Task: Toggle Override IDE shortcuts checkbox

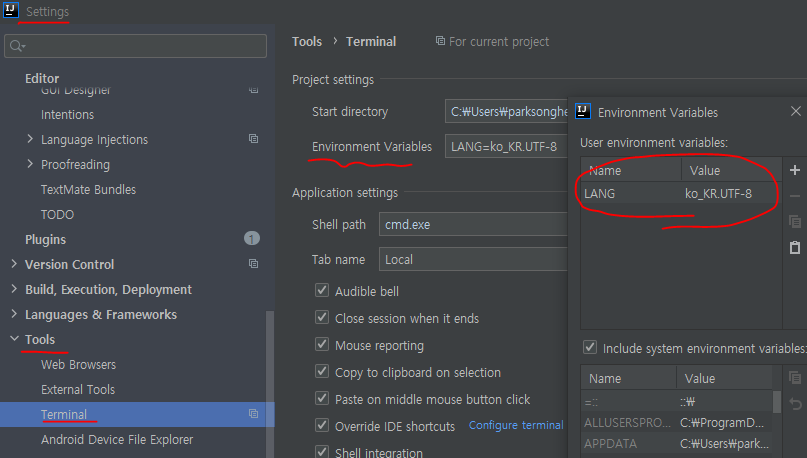Action: click(x=322, y=425)
